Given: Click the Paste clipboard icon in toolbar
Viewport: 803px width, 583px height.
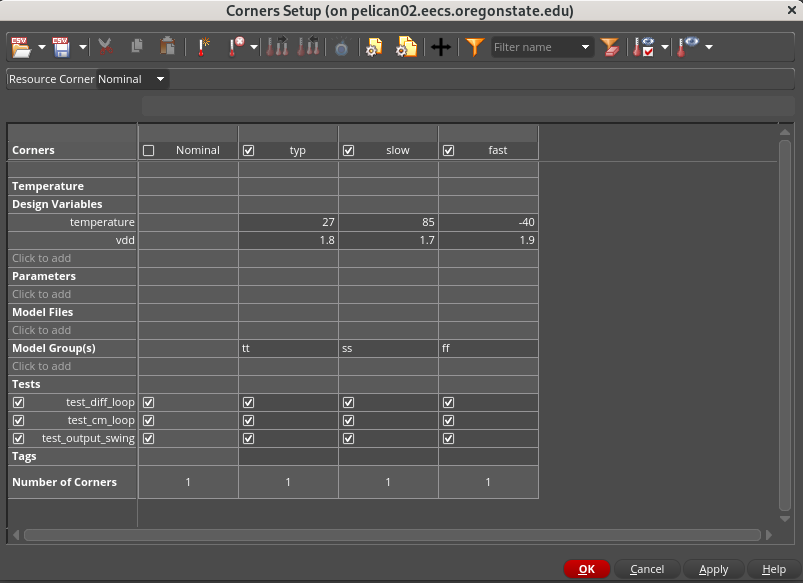Looking at the screenshot, I should coord(168,47).
